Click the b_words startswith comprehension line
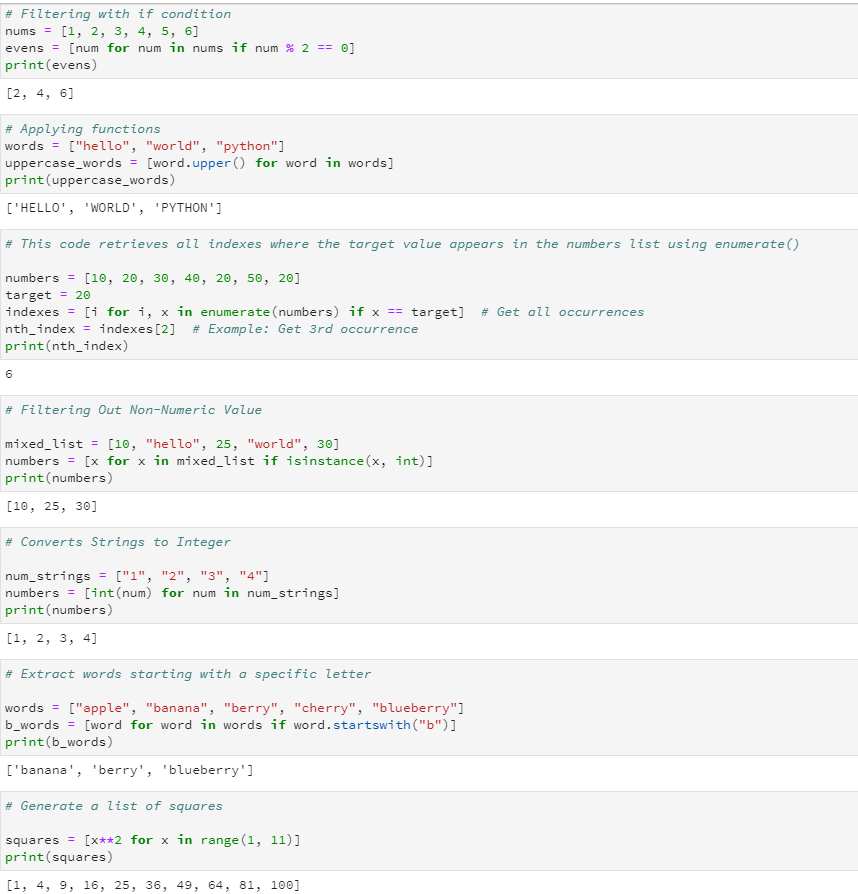The image size is (858, 894). (231, 725)
